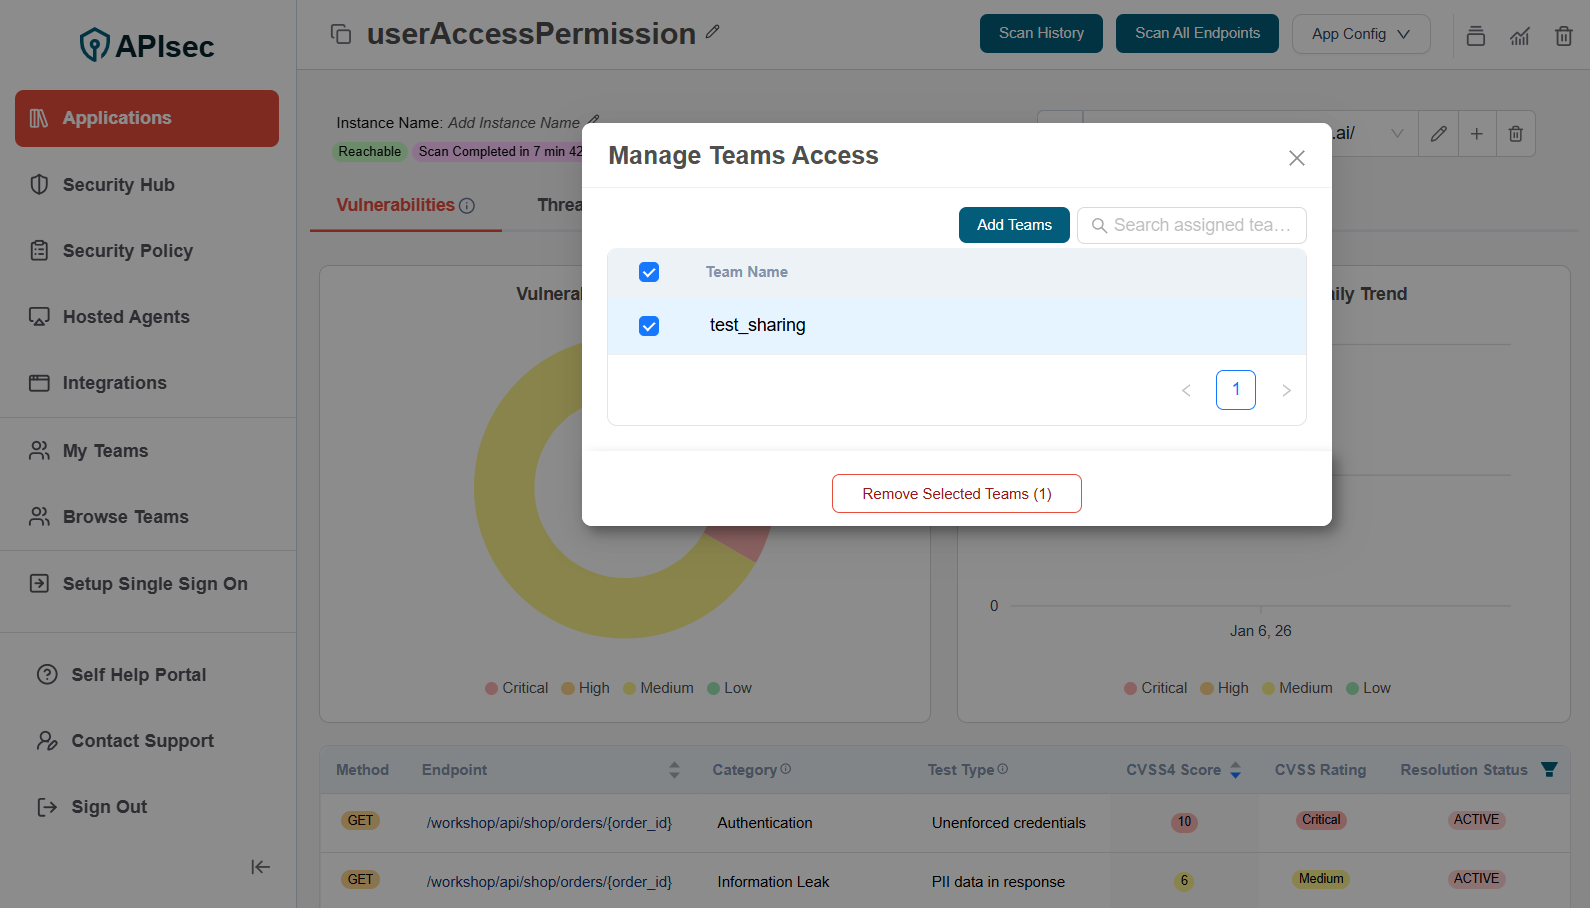Open Security Hub from sidebar
This screenshot has height=908, width=1590.
click(118, 185)
